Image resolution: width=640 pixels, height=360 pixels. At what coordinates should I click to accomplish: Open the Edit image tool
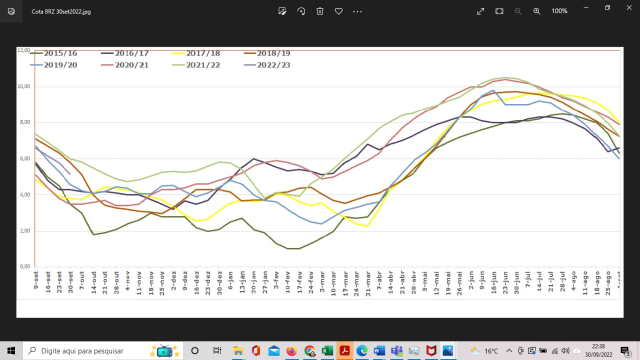(x=282, y=11)
